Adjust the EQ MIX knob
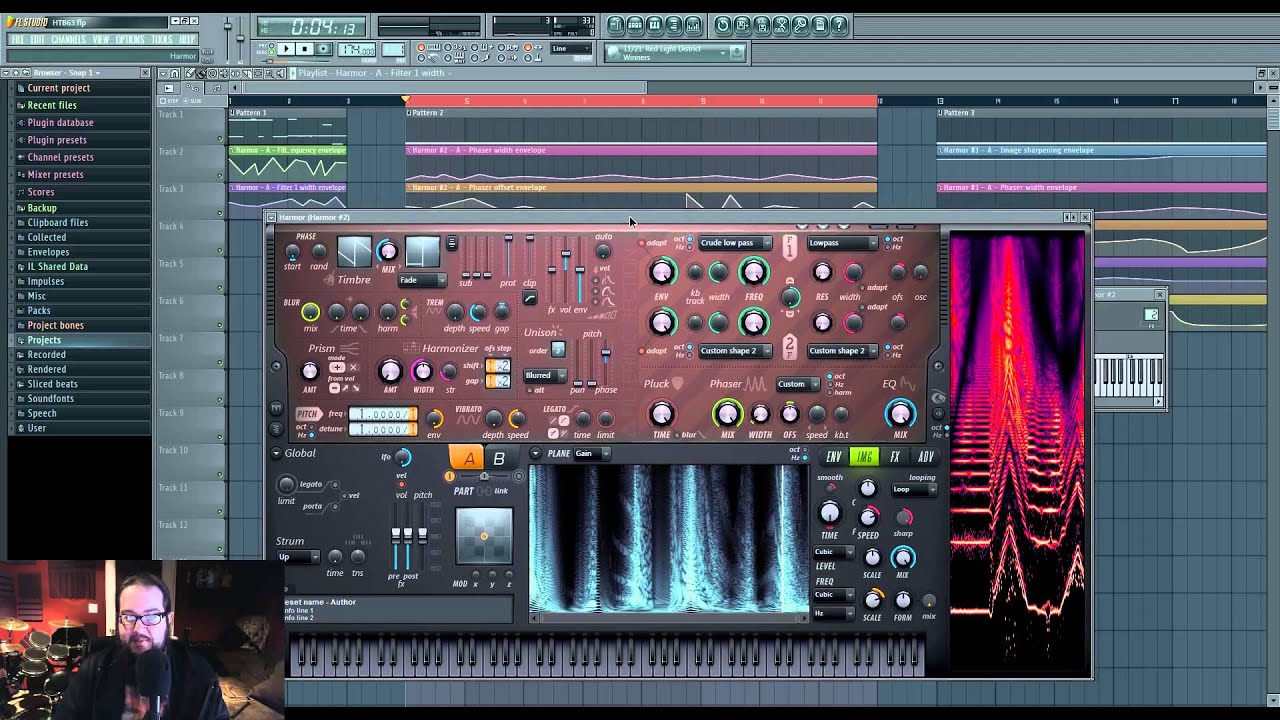The height and width of the screenshot is (720, 1280). [x=900, y=413]
